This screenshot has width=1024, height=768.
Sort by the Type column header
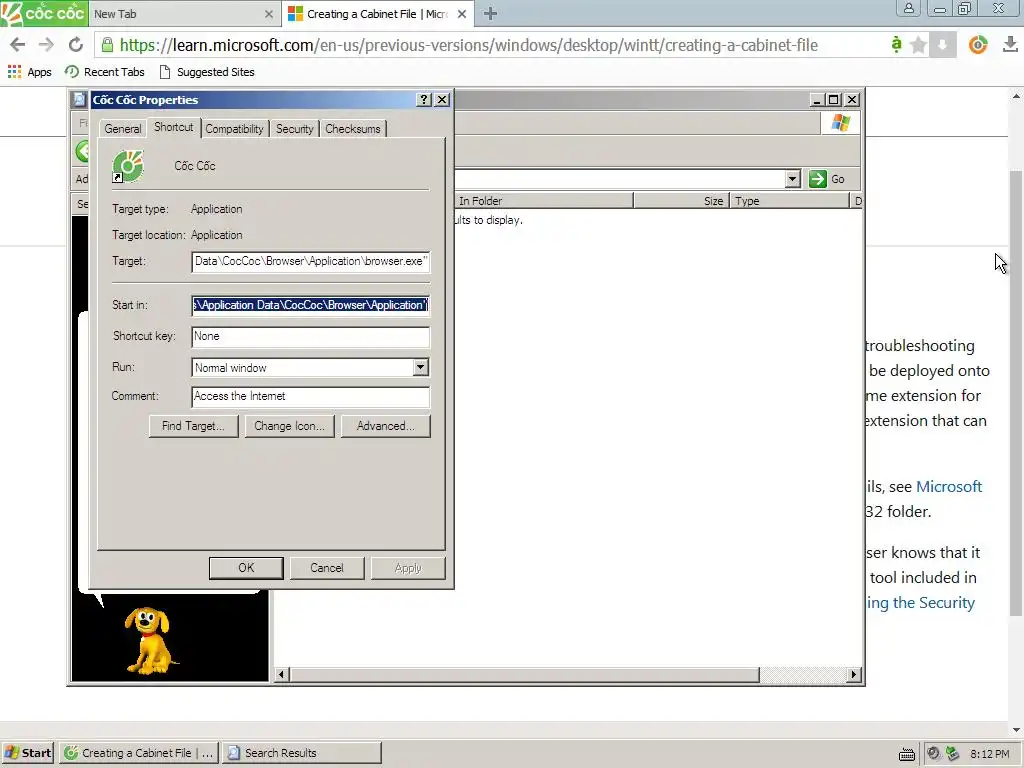pos(790,200)
